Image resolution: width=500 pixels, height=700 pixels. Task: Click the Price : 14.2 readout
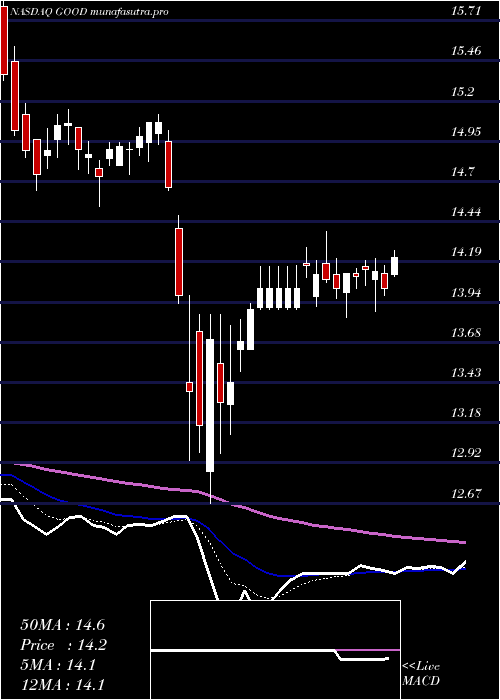tap(62, 645)
